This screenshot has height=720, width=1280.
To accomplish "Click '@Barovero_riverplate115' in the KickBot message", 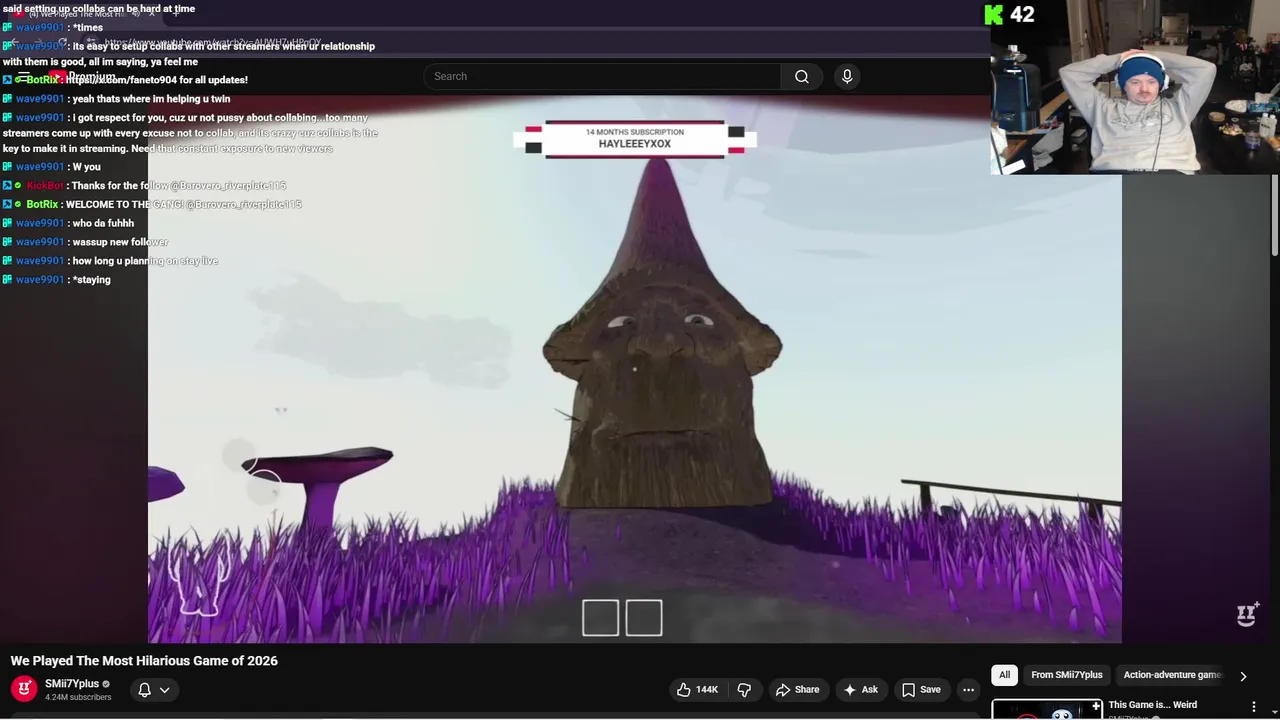I will click(x=228, y=186).
